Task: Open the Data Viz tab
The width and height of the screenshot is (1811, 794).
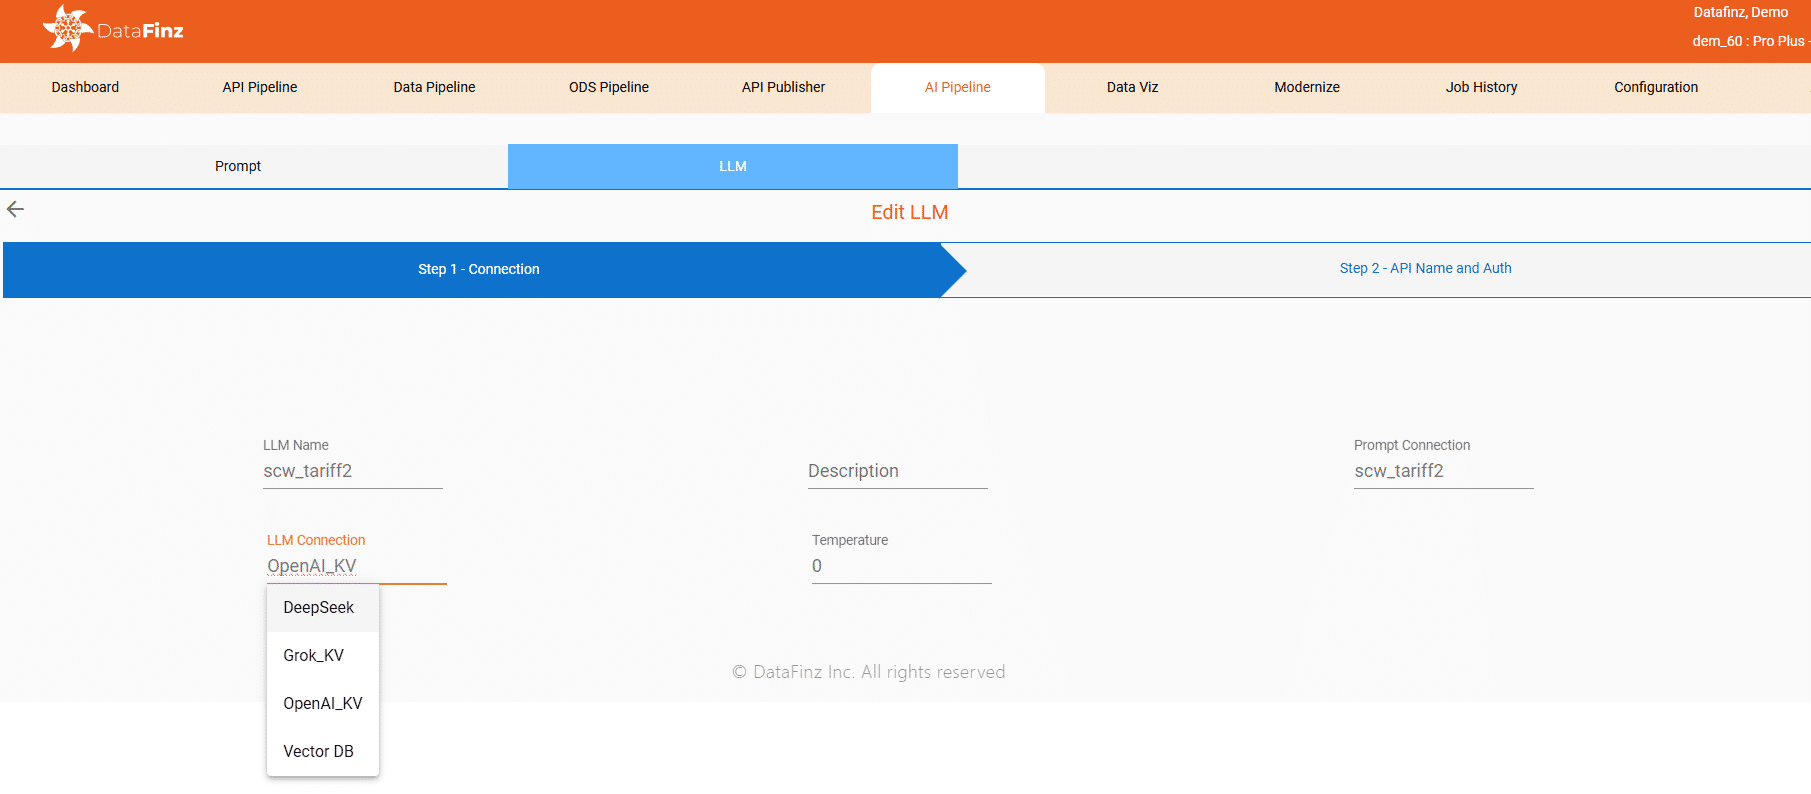Action: click(x=1132, y=88)
